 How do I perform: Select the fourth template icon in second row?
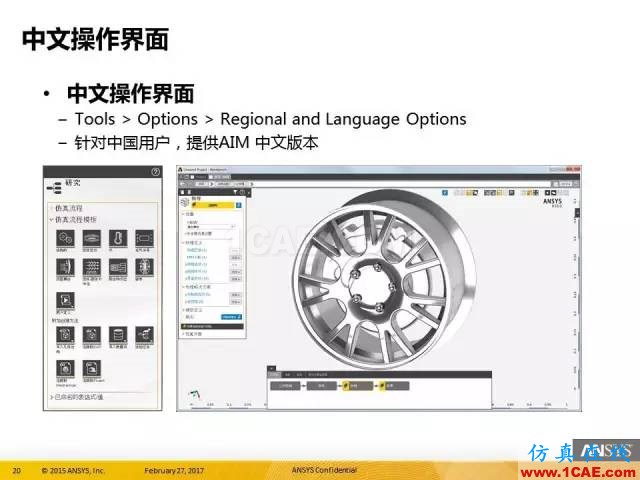click(x=144, y=267)
